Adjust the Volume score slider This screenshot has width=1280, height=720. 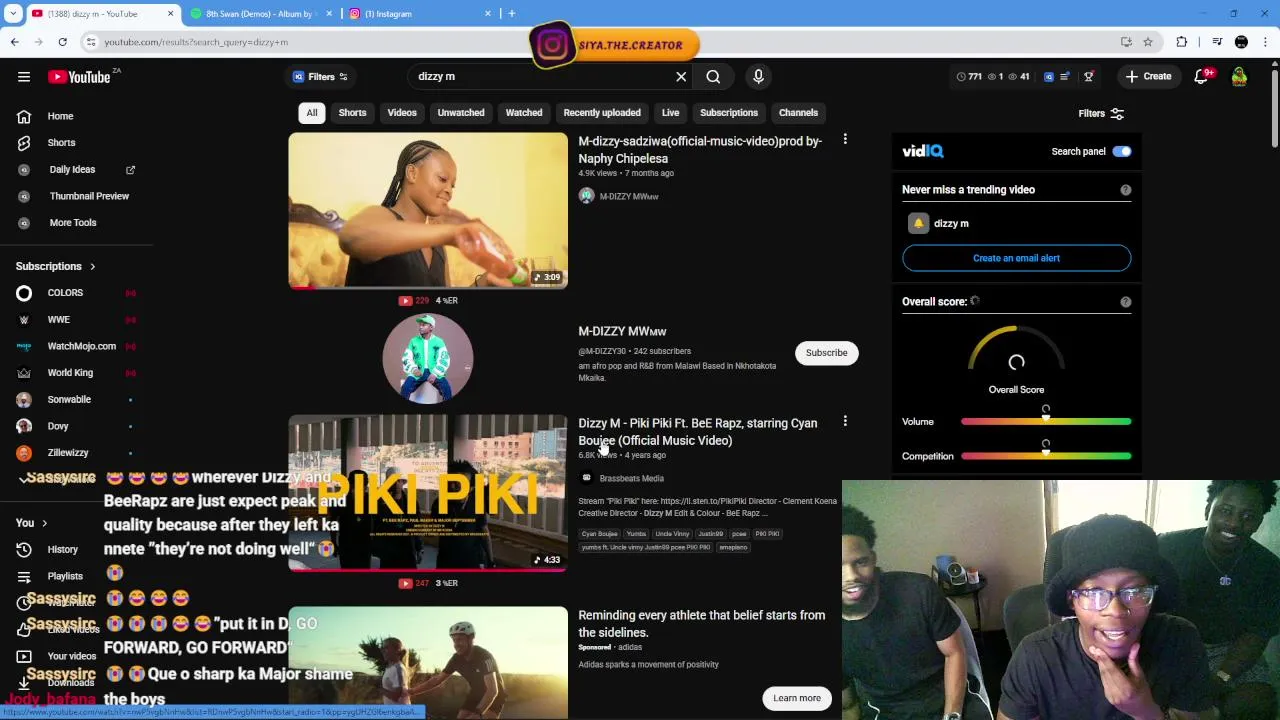pos(1046,421)
